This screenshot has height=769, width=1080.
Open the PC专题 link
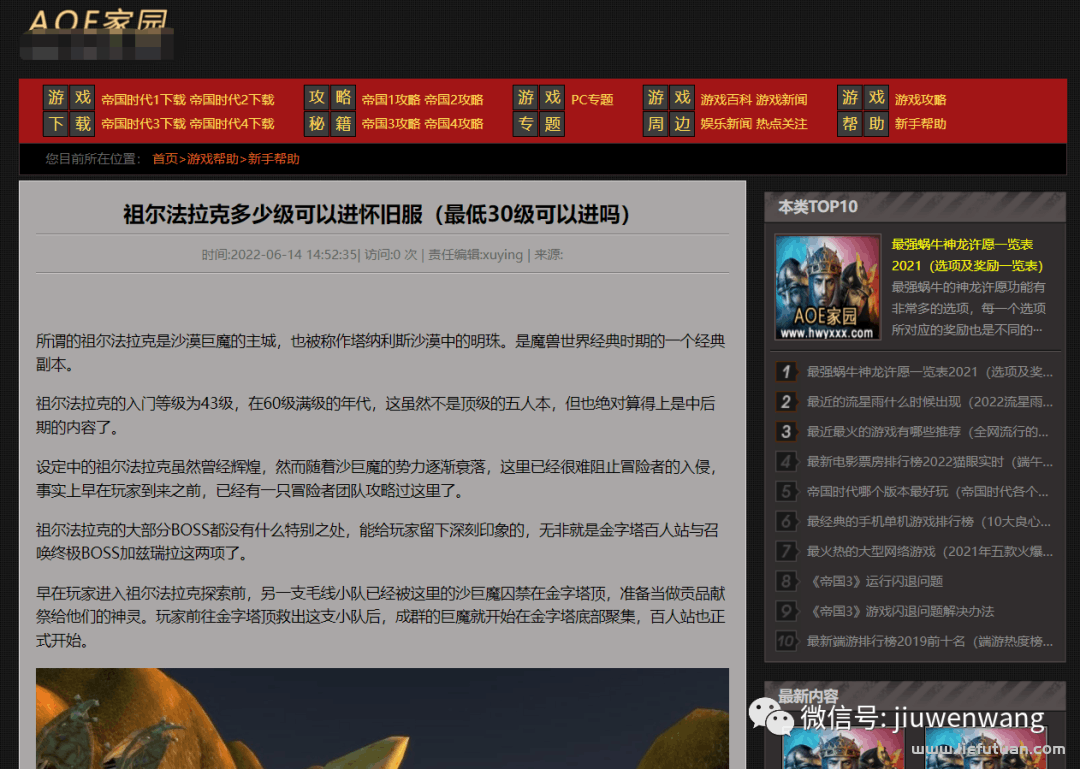pos(592,100)
